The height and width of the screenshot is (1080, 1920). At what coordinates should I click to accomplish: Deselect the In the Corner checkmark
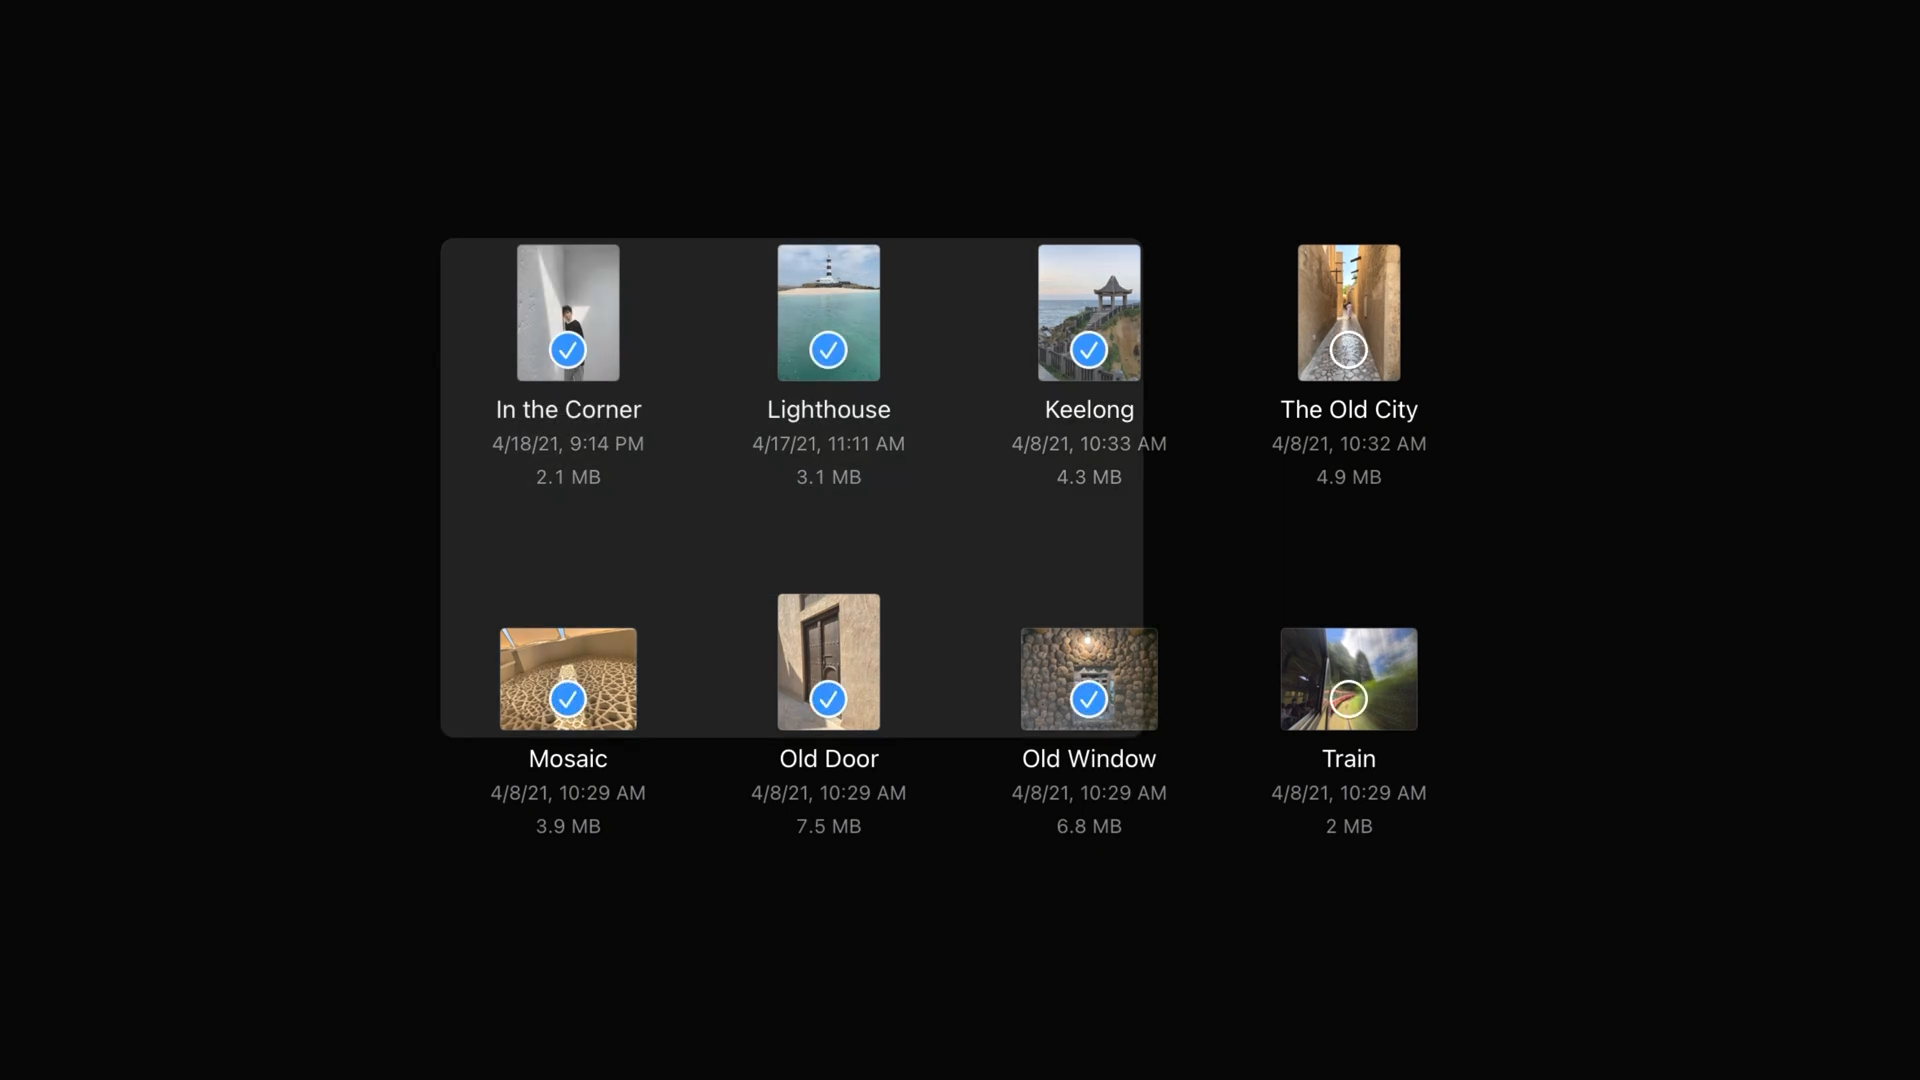pos(568,350)
